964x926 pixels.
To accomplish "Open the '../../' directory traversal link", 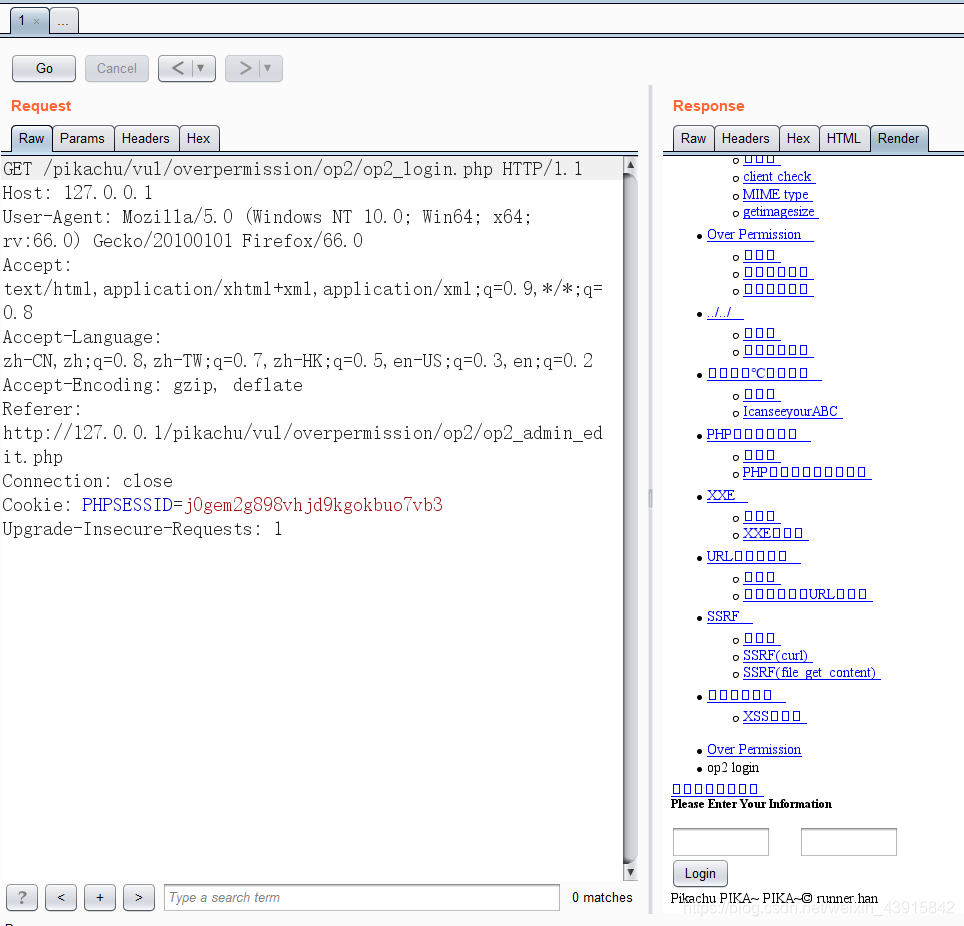I will 725,313.
